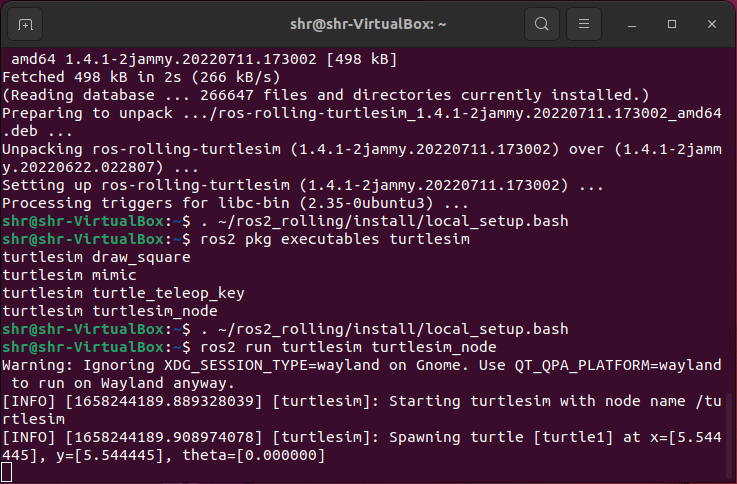This screenshot has height=484, width=737.
Task: Open the terminal hamburger menu
Action: (584, 24)
